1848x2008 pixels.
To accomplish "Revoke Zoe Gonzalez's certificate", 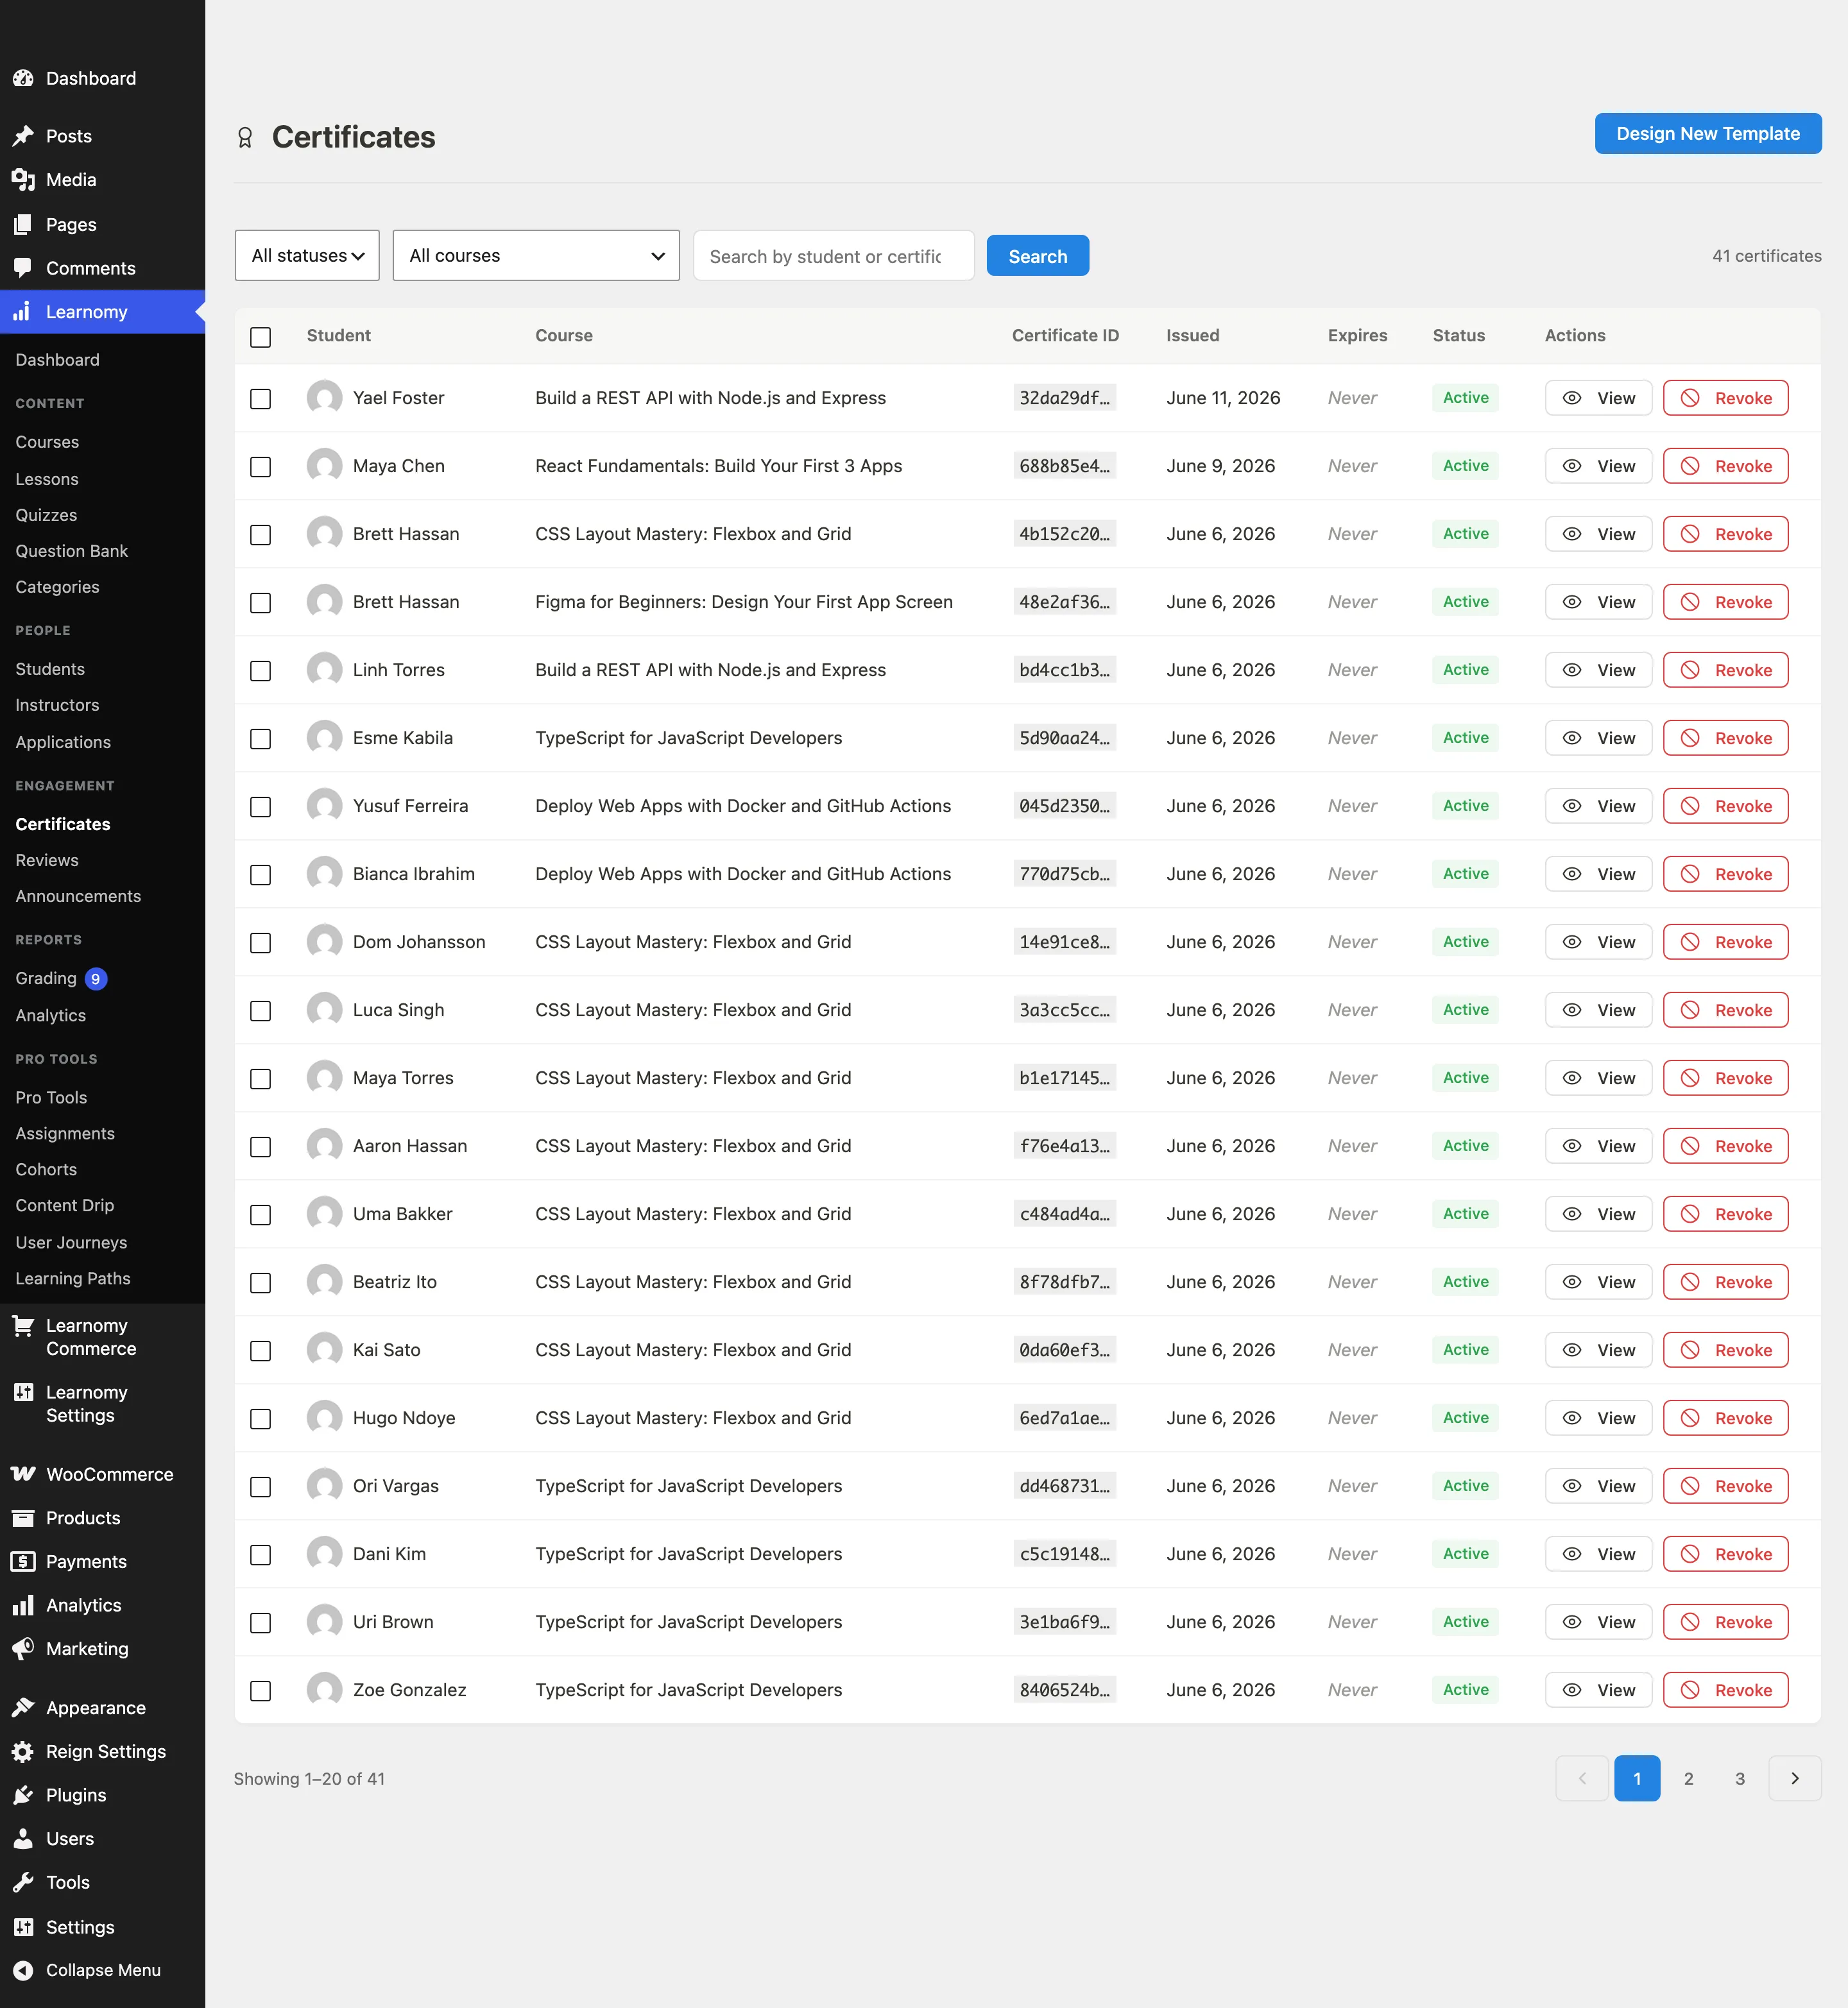I will [1726, 1690].
